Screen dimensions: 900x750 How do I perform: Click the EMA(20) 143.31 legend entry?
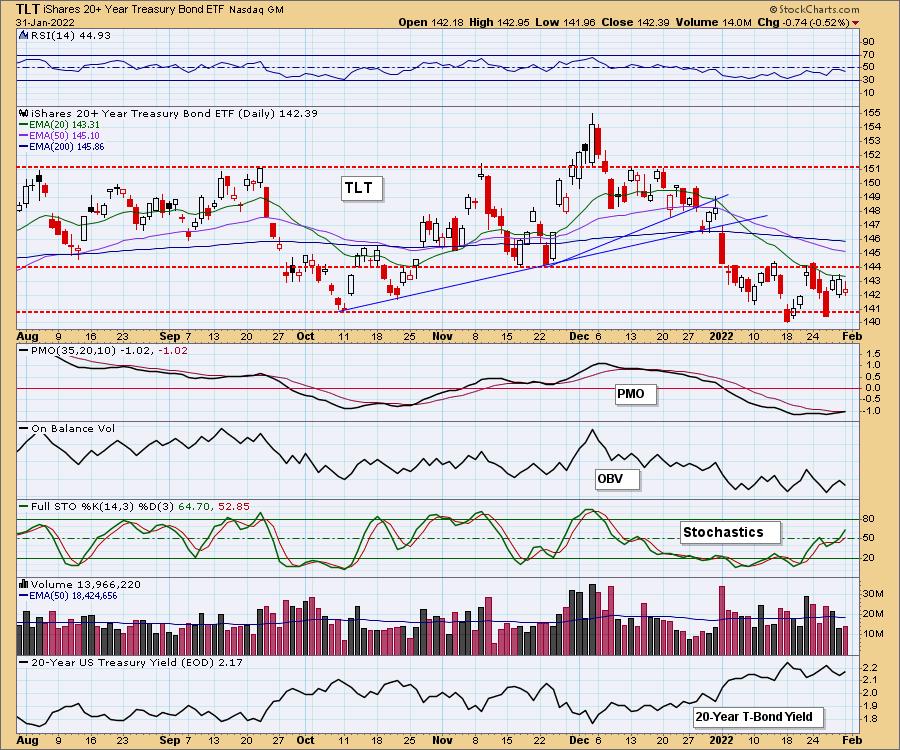coord(60,125)
